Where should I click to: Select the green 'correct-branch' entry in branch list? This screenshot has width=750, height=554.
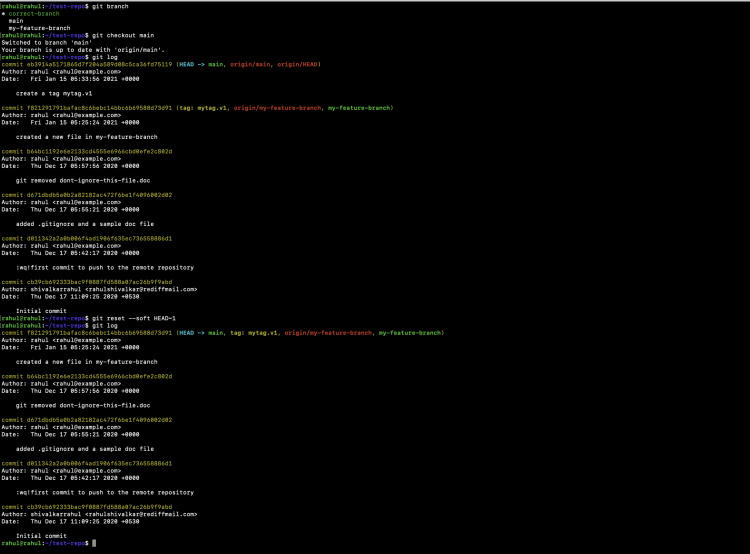[x=34, y=13]
